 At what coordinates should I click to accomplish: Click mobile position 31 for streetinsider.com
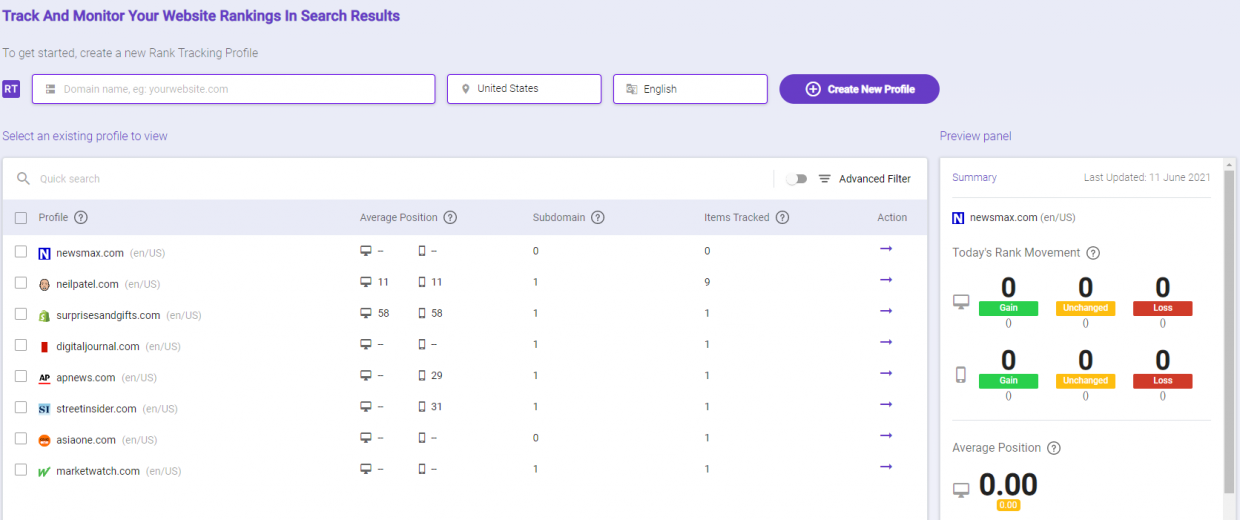pos(437,407)
